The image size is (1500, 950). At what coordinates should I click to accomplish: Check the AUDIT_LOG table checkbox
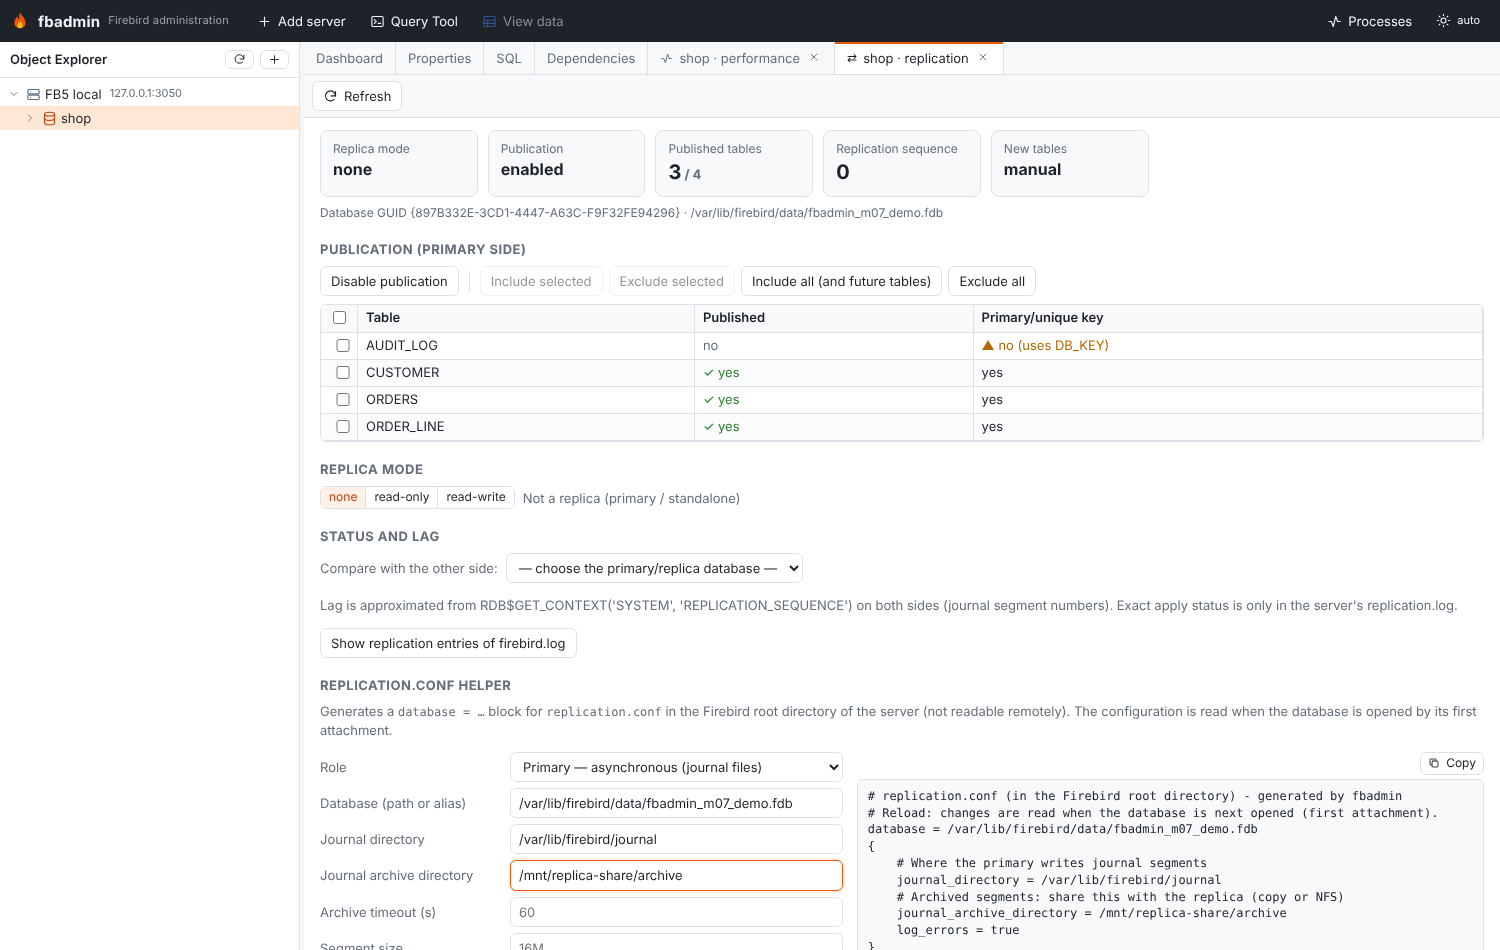pyautogui.click(x=343, y=345)
